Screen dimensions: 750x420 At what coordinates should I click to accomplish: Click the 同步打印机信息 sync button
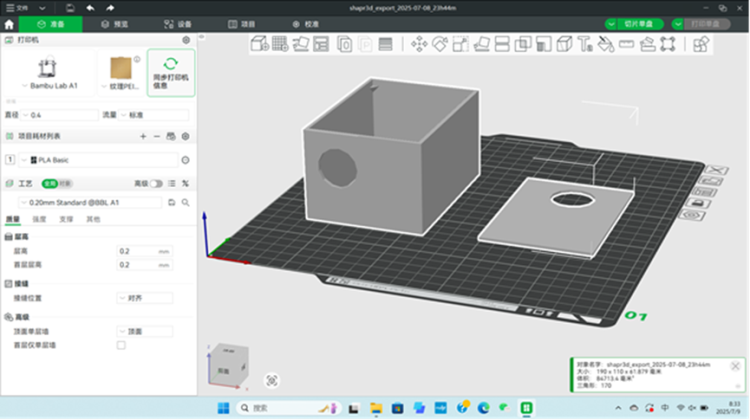171,73
